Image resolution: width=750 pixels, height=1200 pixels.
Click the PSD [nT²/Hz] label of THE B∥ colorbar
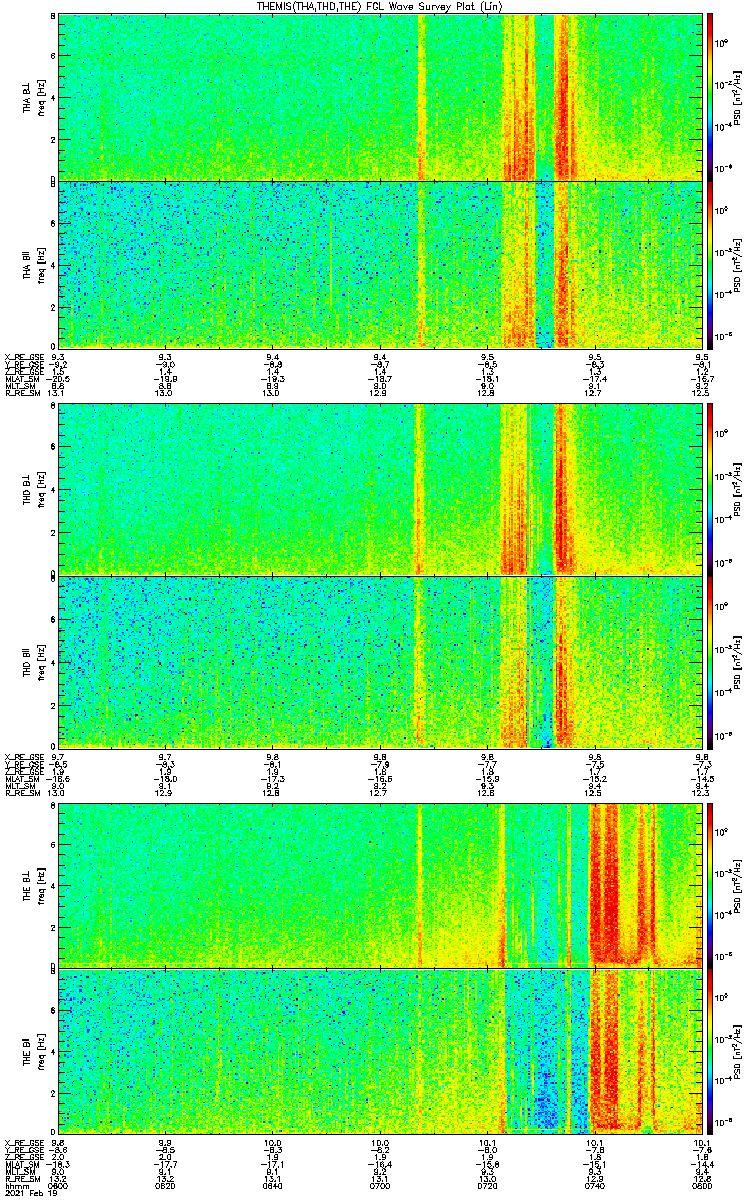point(739,1052)
